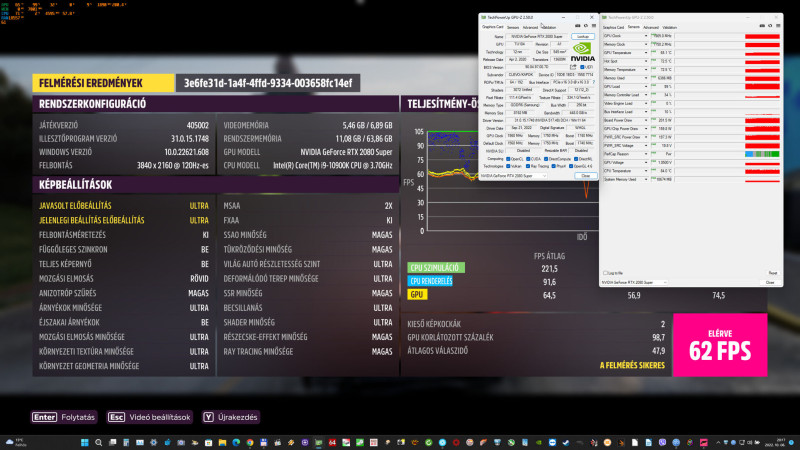Switch to Validation tab in the Sensors GPU-Z window
Viewport: 800px width, 450px height.
pyautogui.click(x=669, y=28)
